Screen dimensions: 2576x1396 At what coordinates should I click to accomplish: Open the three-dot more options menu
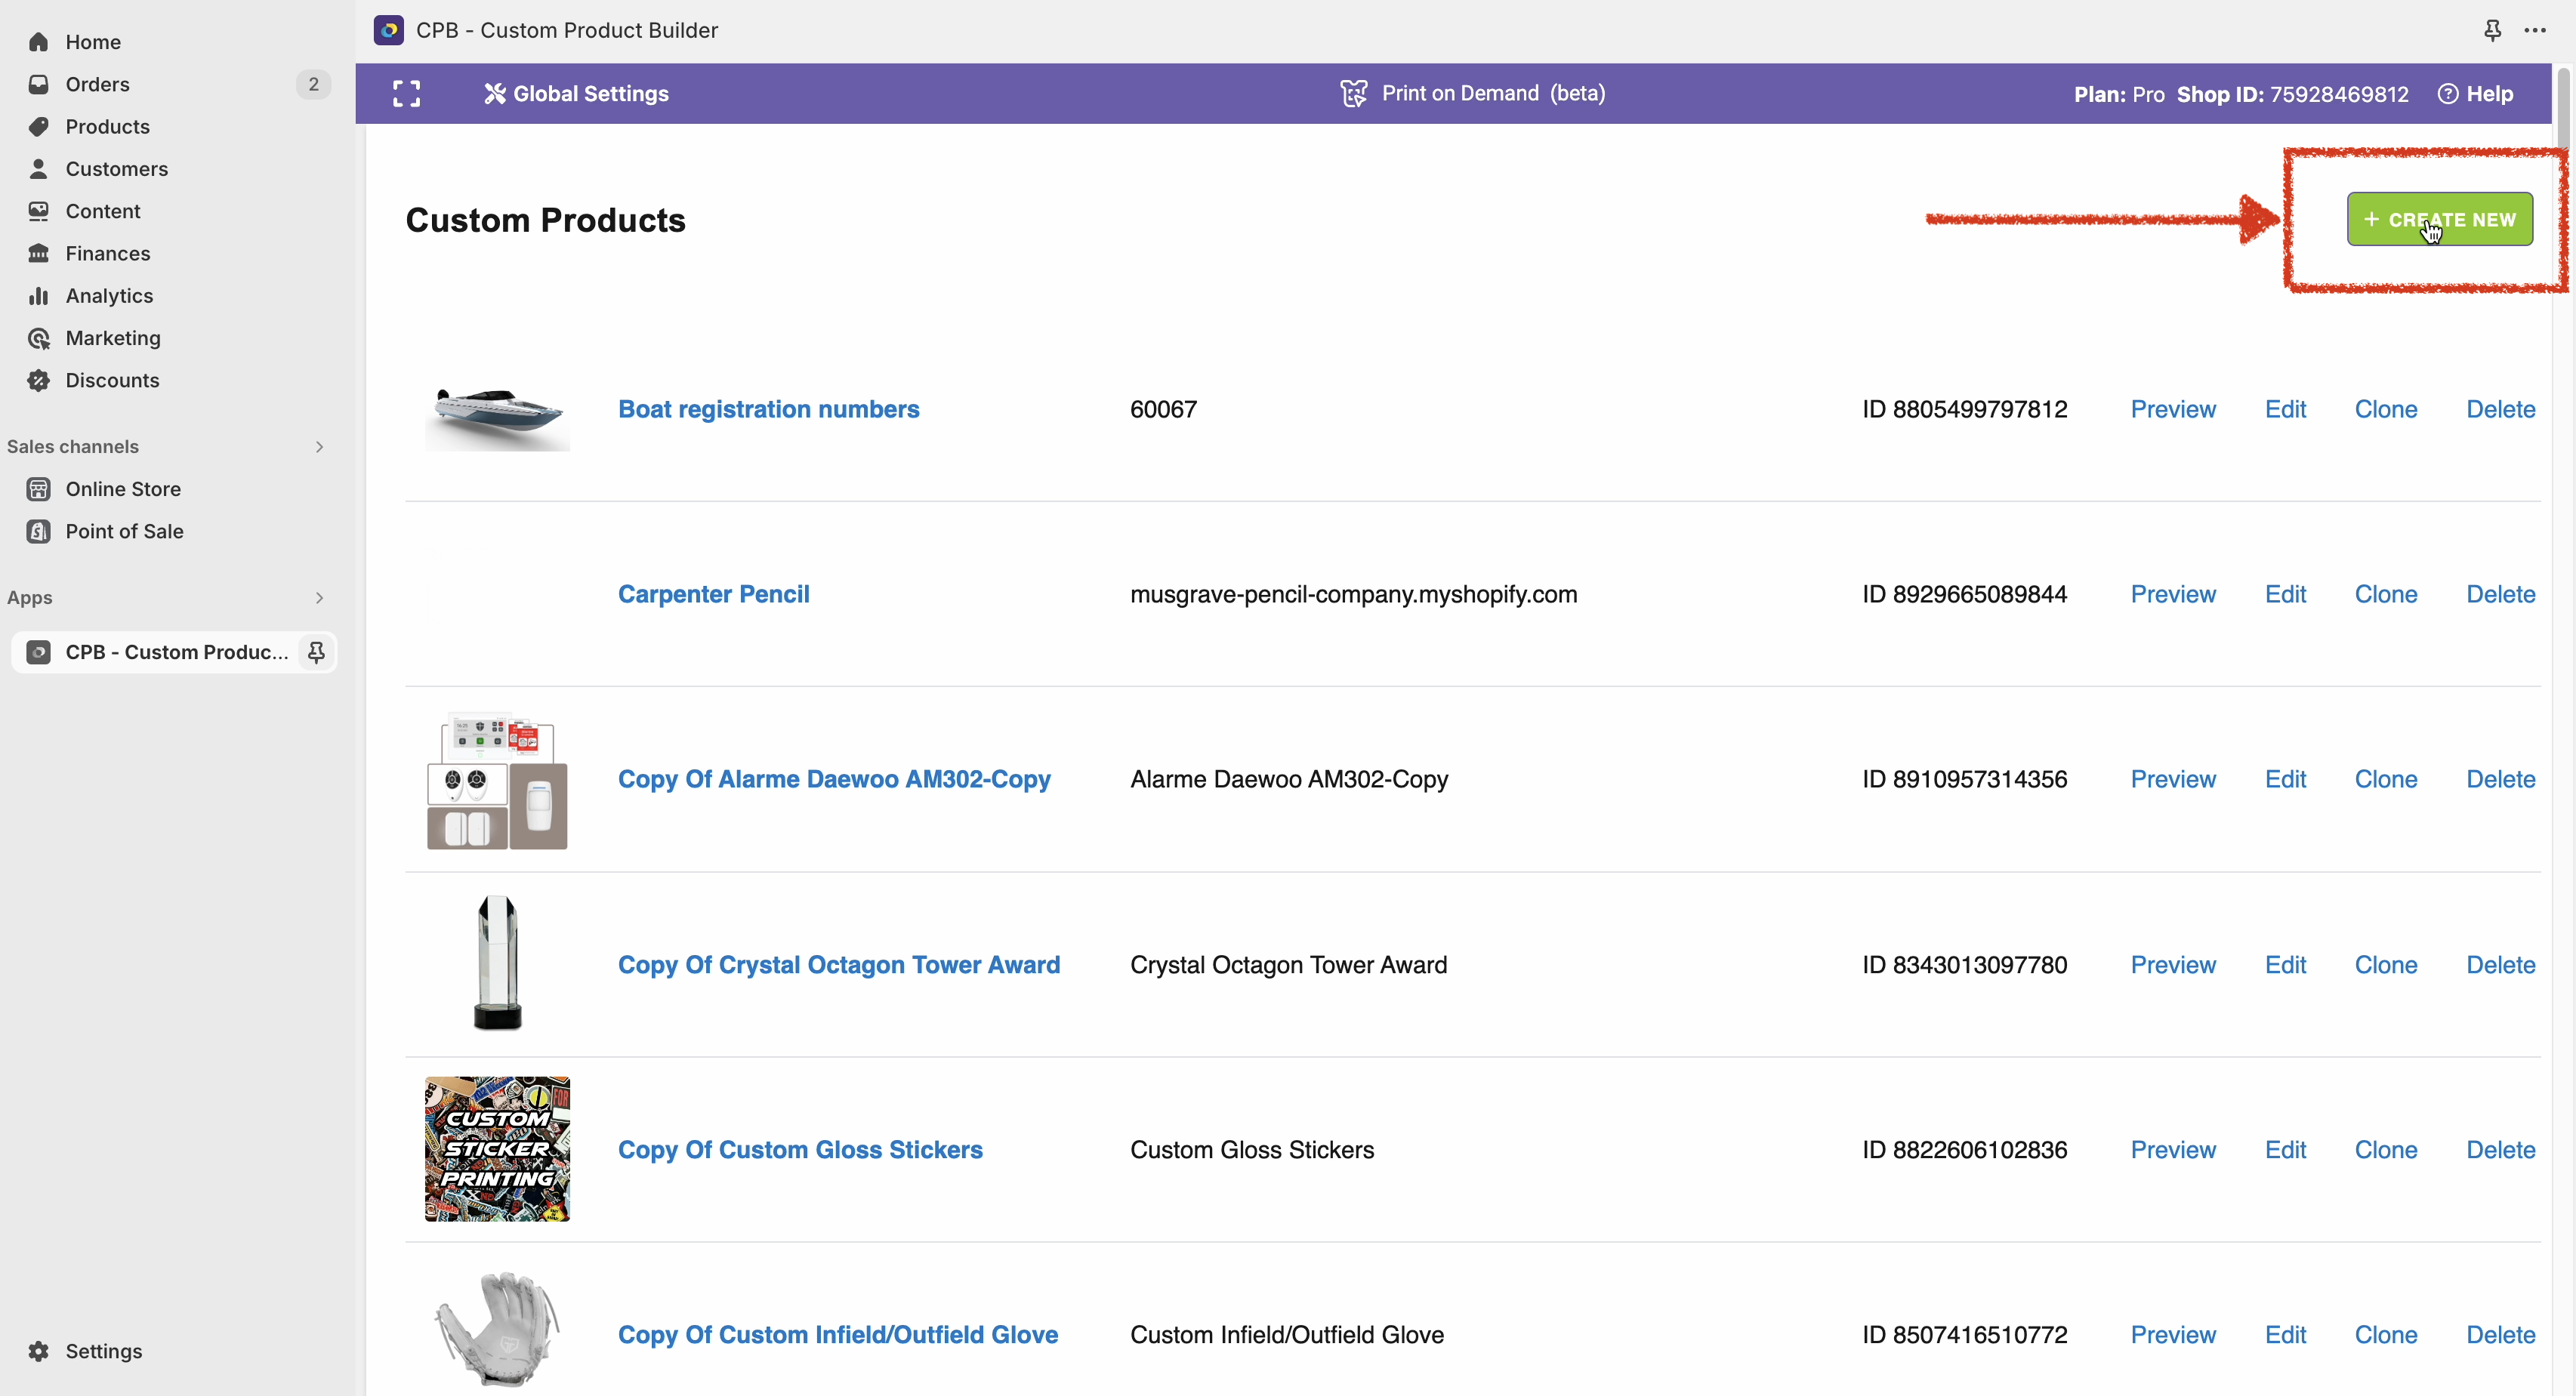click(2535, 30)
